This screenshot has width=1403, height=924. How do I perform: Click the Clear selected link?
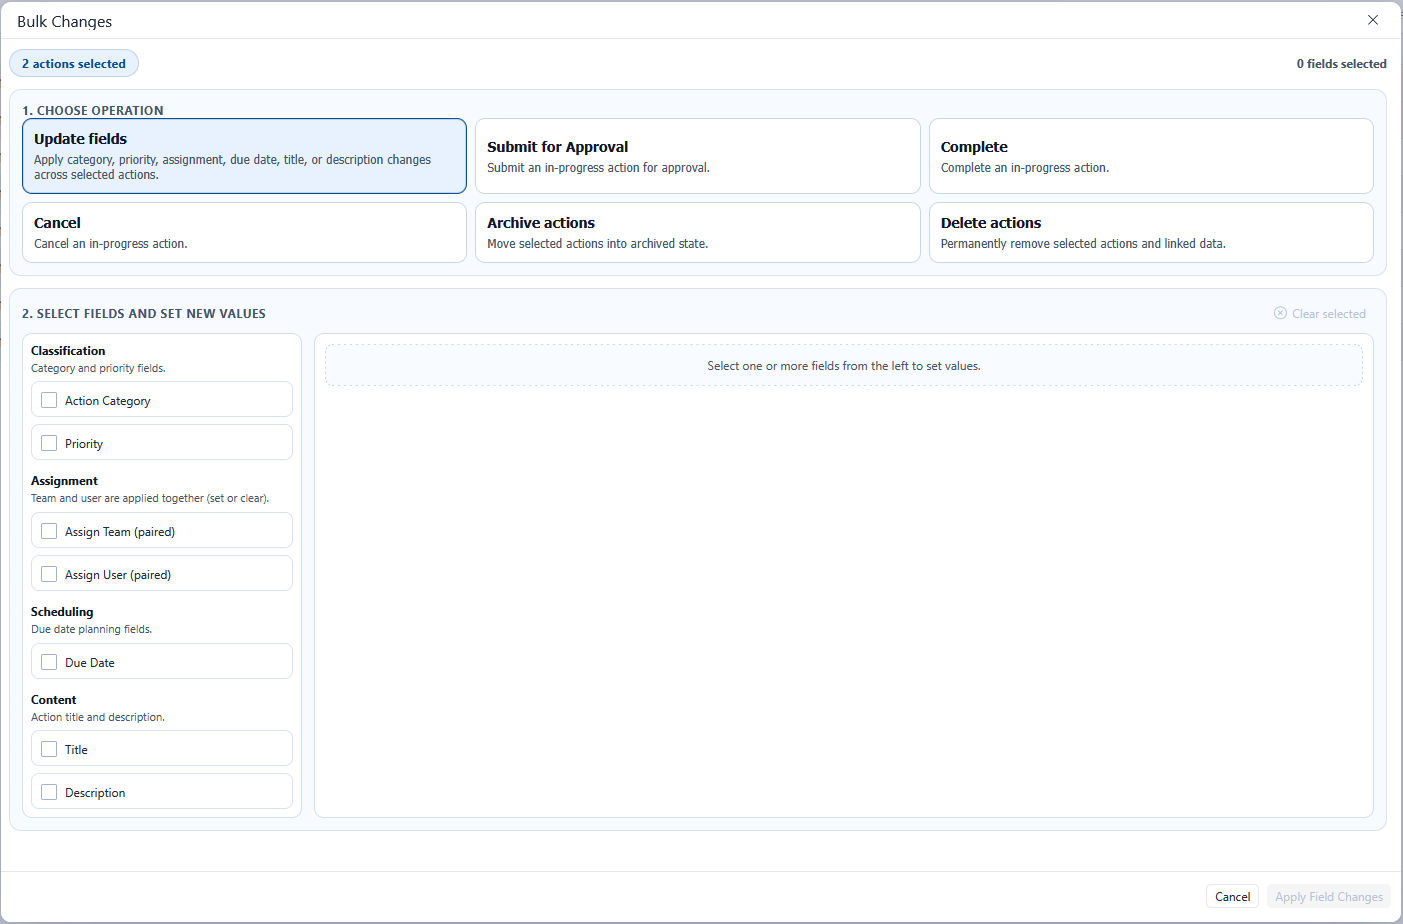click(x=1328, y=314)
